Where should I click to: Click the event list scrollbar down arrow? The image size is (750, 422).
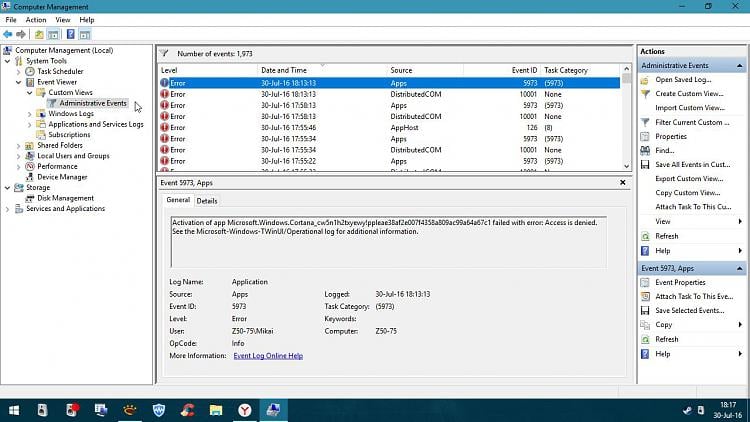point(627,166)
